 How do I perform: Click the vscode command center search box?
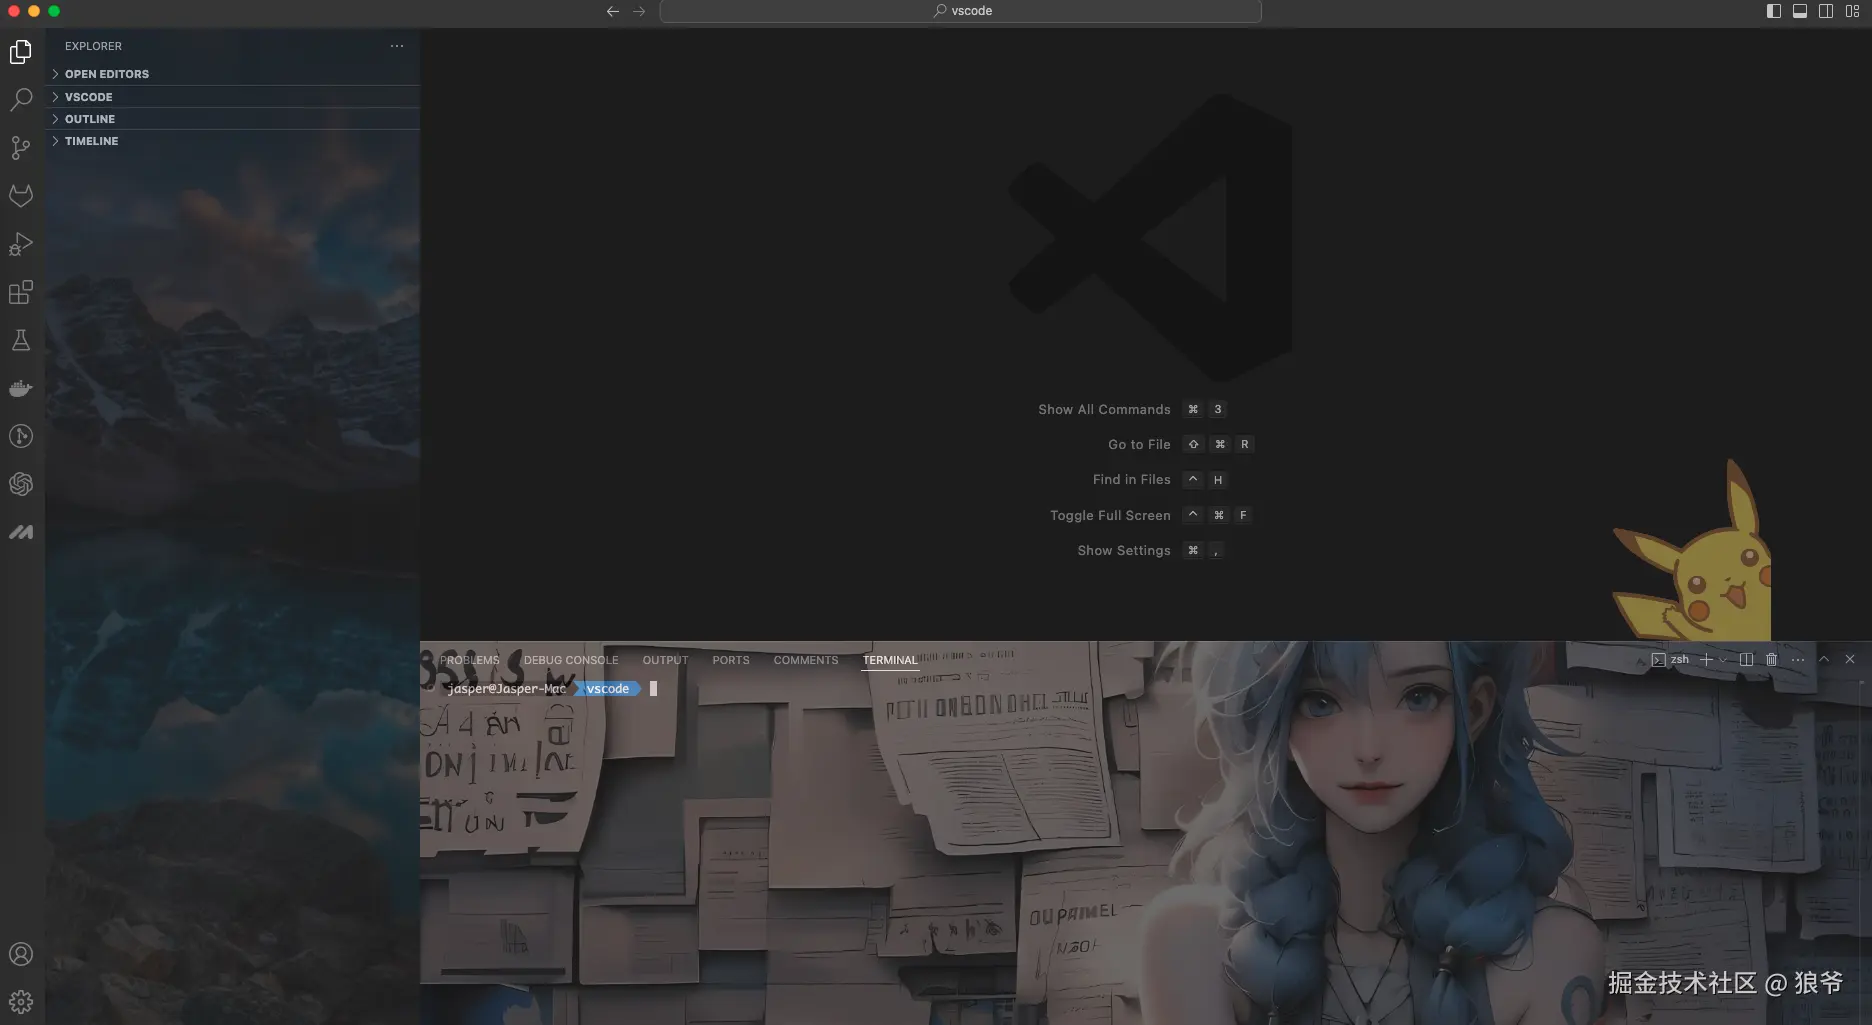[x=960, y=11]
